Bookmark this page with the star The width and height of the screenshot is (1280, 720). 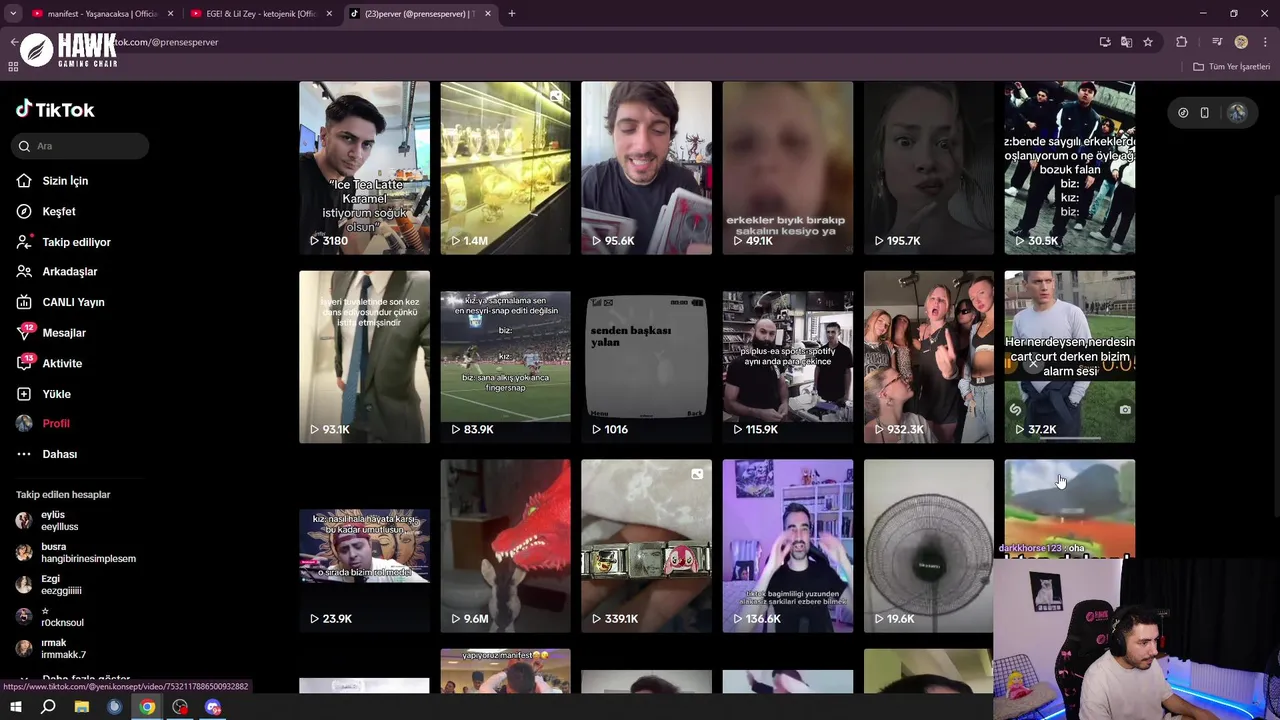pos(1148,42)
